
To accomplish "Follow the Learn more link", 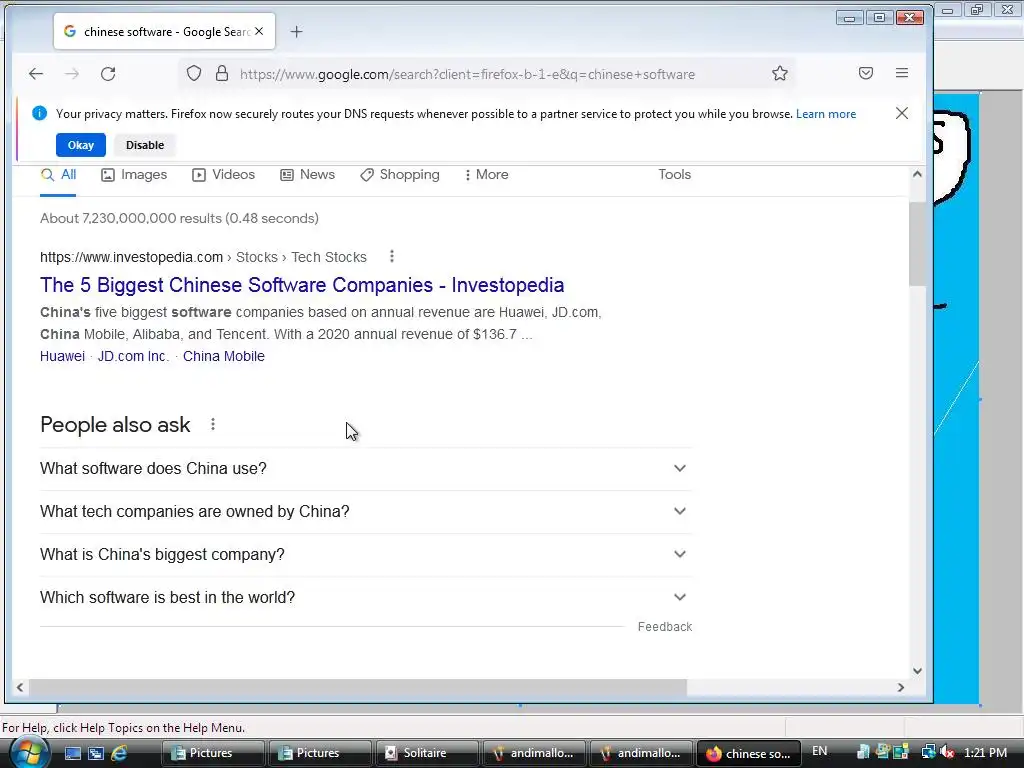I will coord(826,114).
